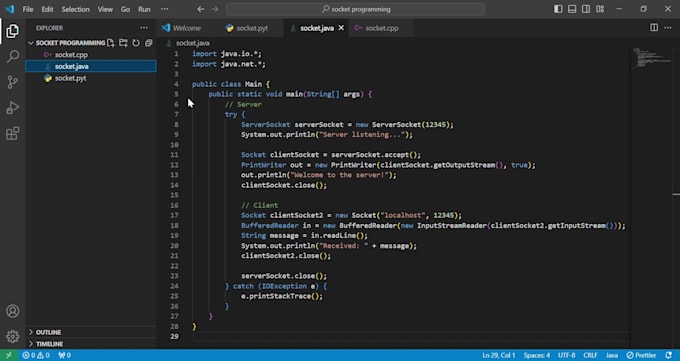Open the Edit menu
This screenshot has width=680, height=361.
pyautogui.click(x=47, y=9)
